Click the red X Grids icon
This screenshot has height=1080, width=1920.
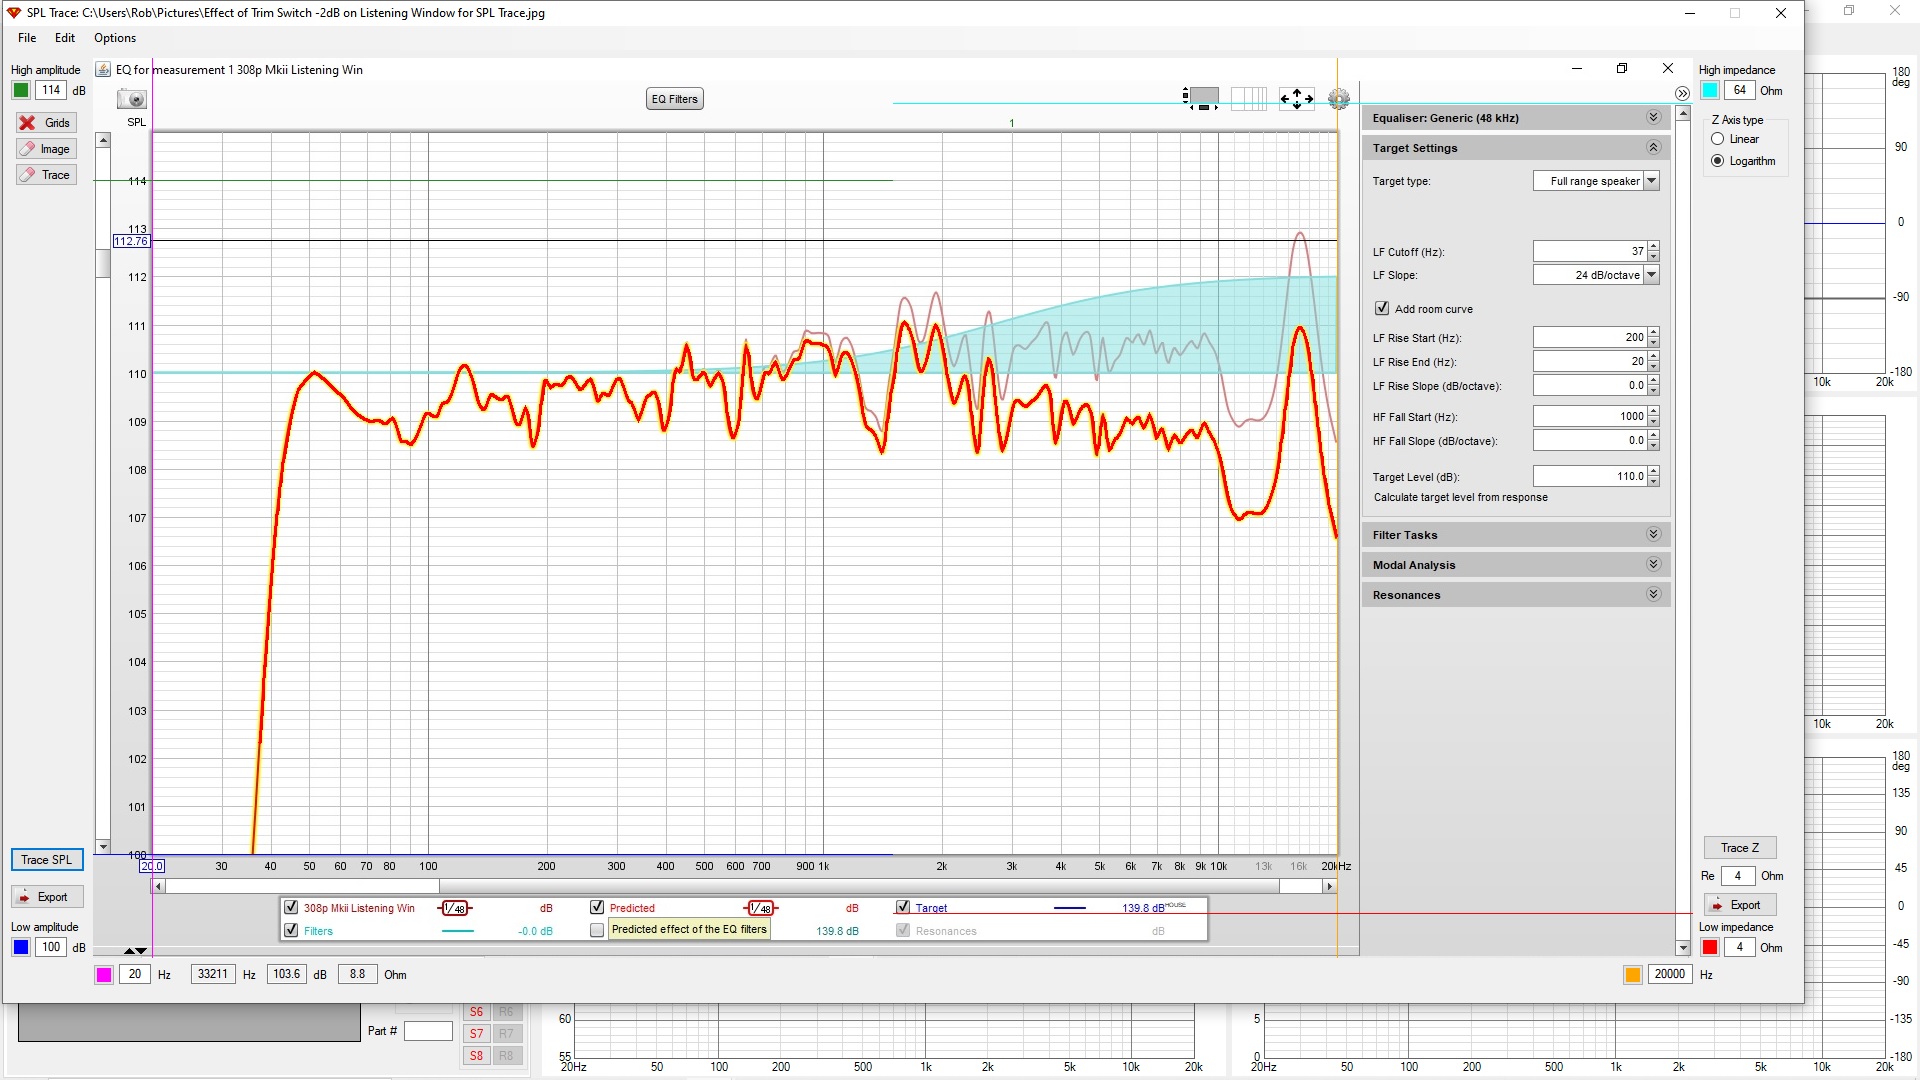pyautogui.click(x=28, y=123)
